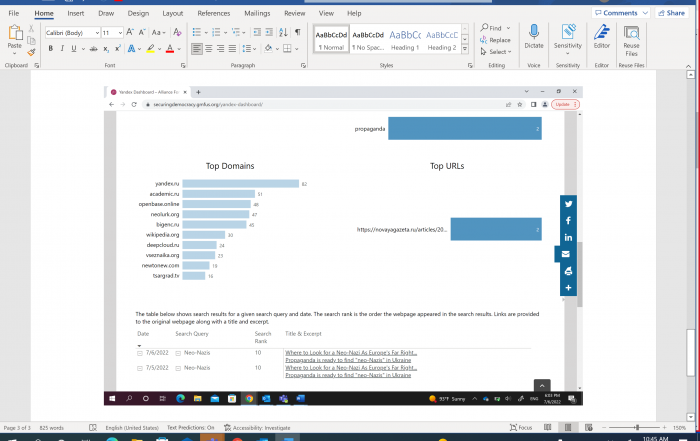Start Dictate microphone
Screen dimensions: 700x441
534,37
